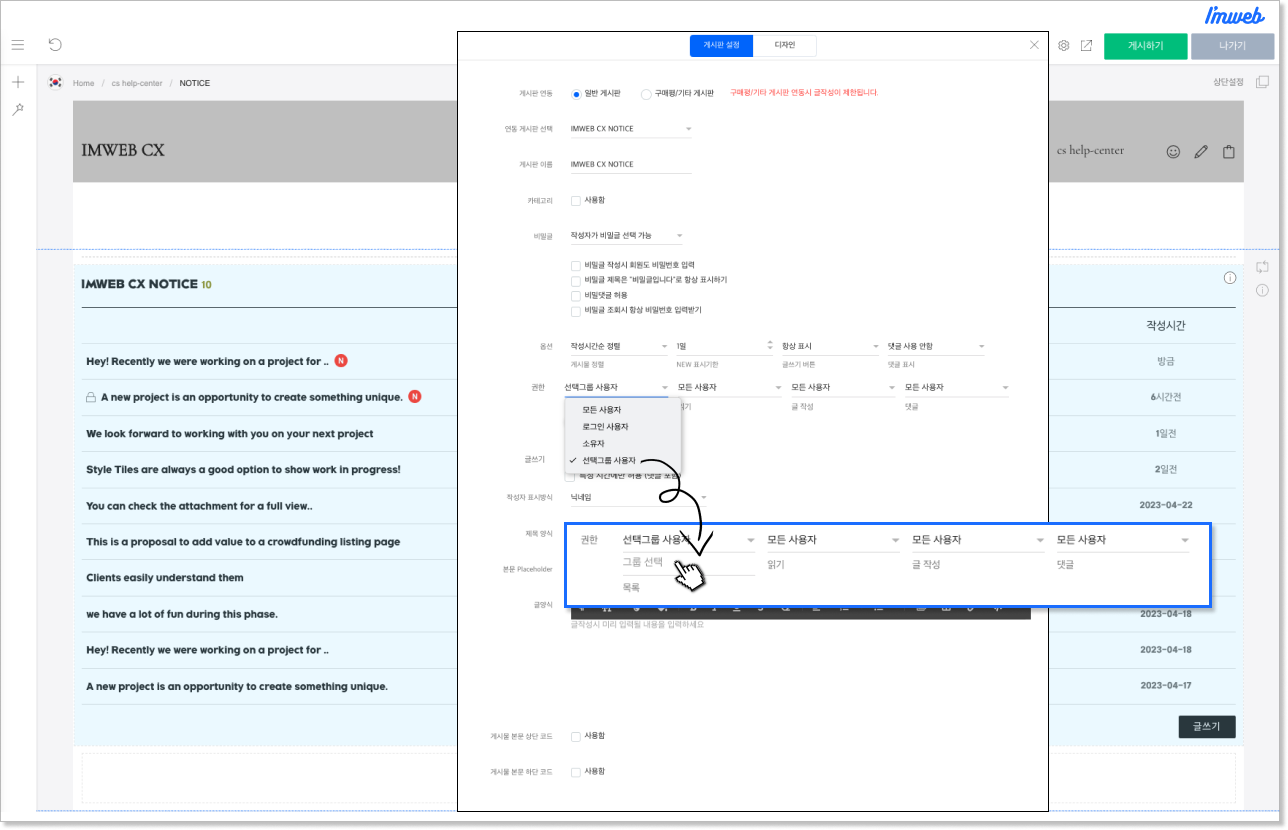Click the pencil edit icon in header

point(1201,152)
